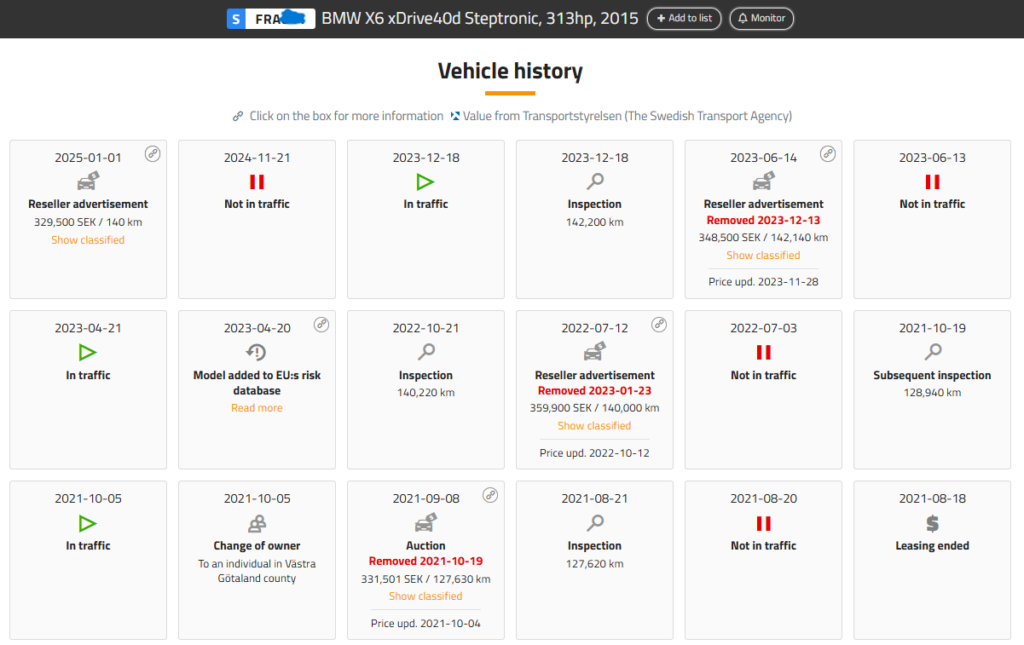This screenshot has height=645, width=1024.
Task: Click the risk database warning history icon
Action: (257, 352)
